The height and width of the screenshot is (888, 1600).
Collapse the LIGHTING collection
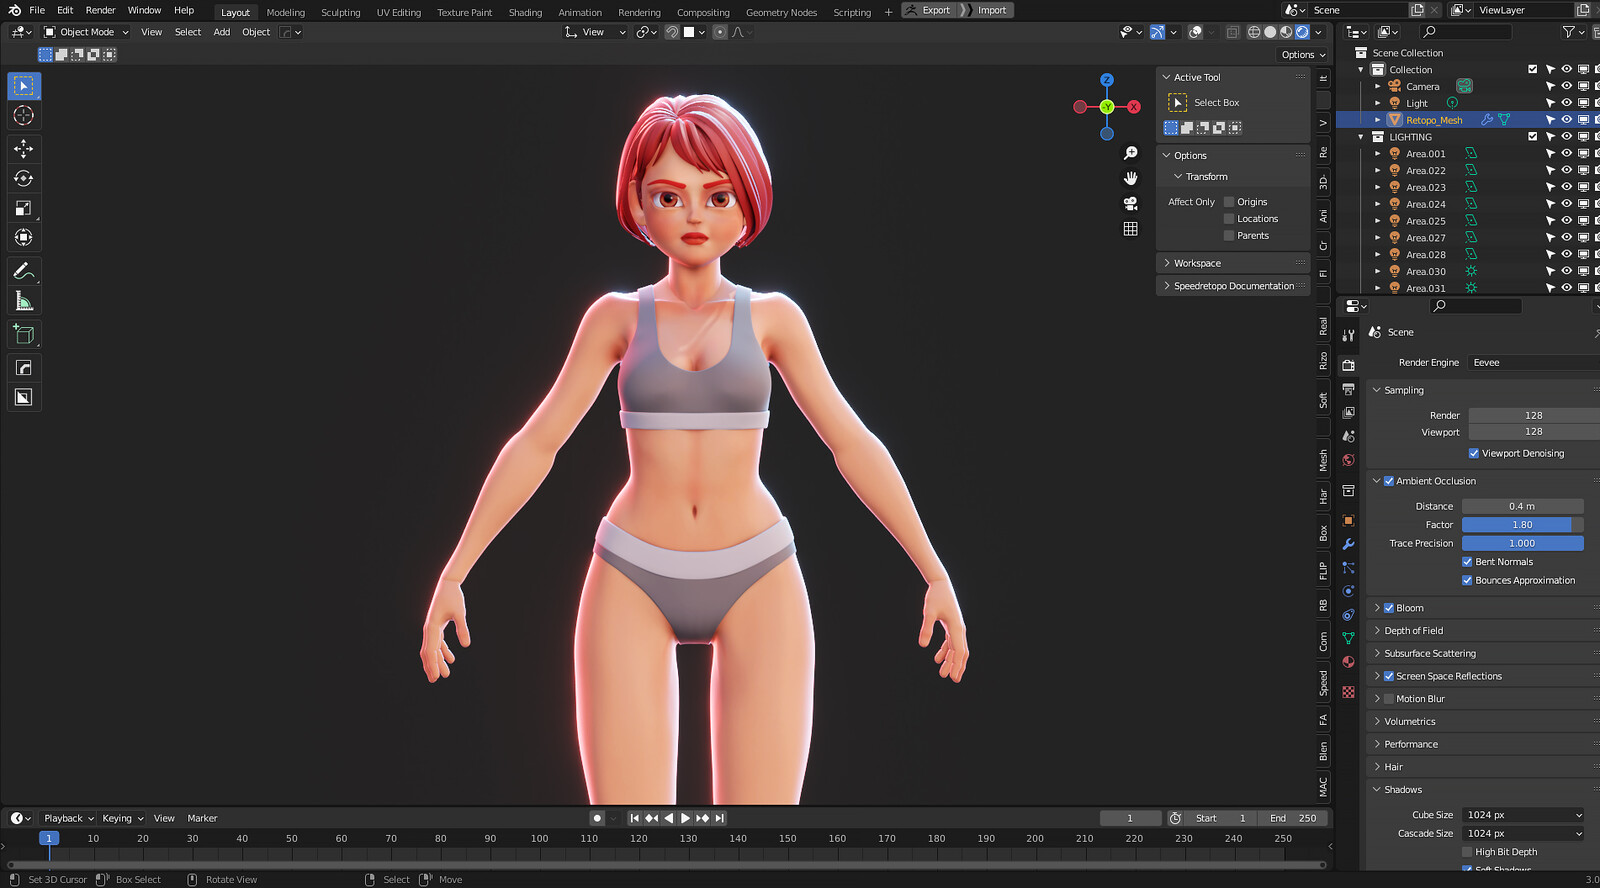pyautogui.click(x=1361, y=137)
